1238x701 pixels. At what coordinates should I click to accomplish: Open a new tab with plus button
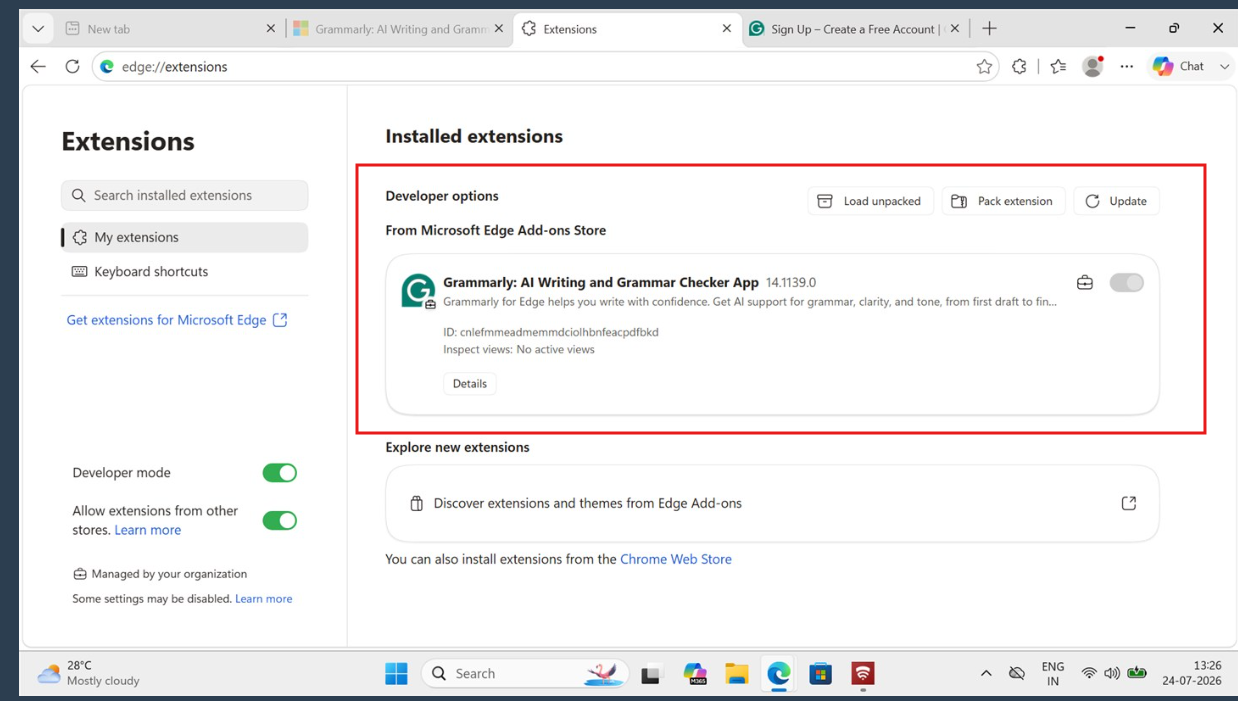[989, 29]
